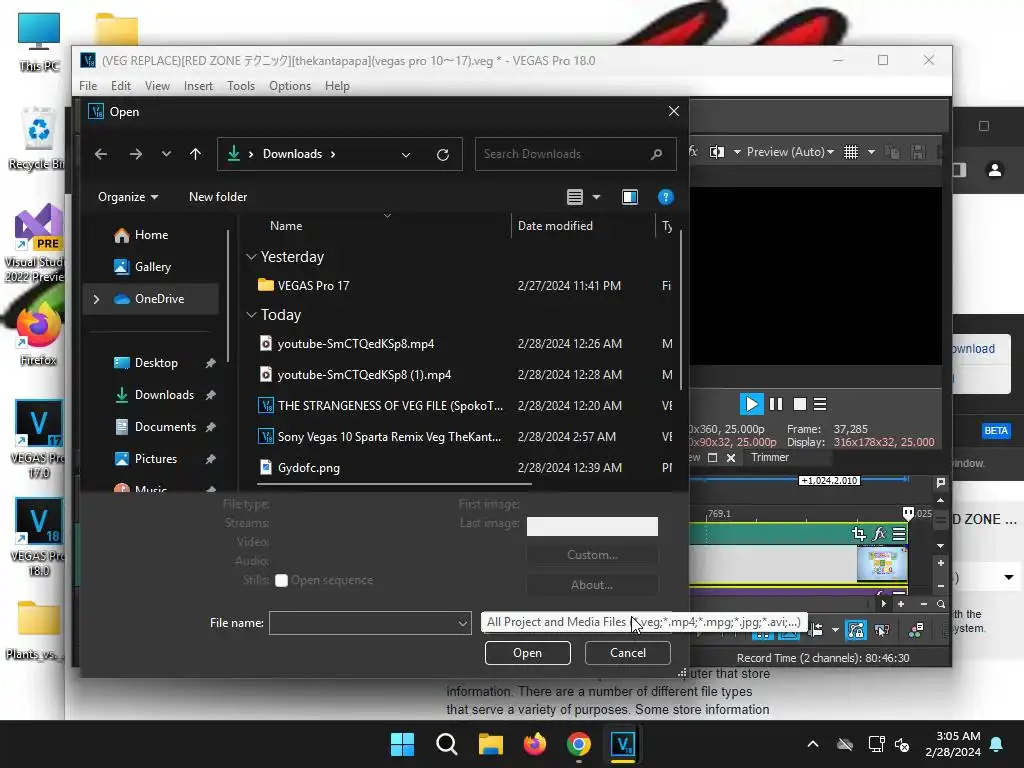Stop the video preview playback
Image resolution: width=1024 pixels, height=768 pixels.
tap(799, 404)
